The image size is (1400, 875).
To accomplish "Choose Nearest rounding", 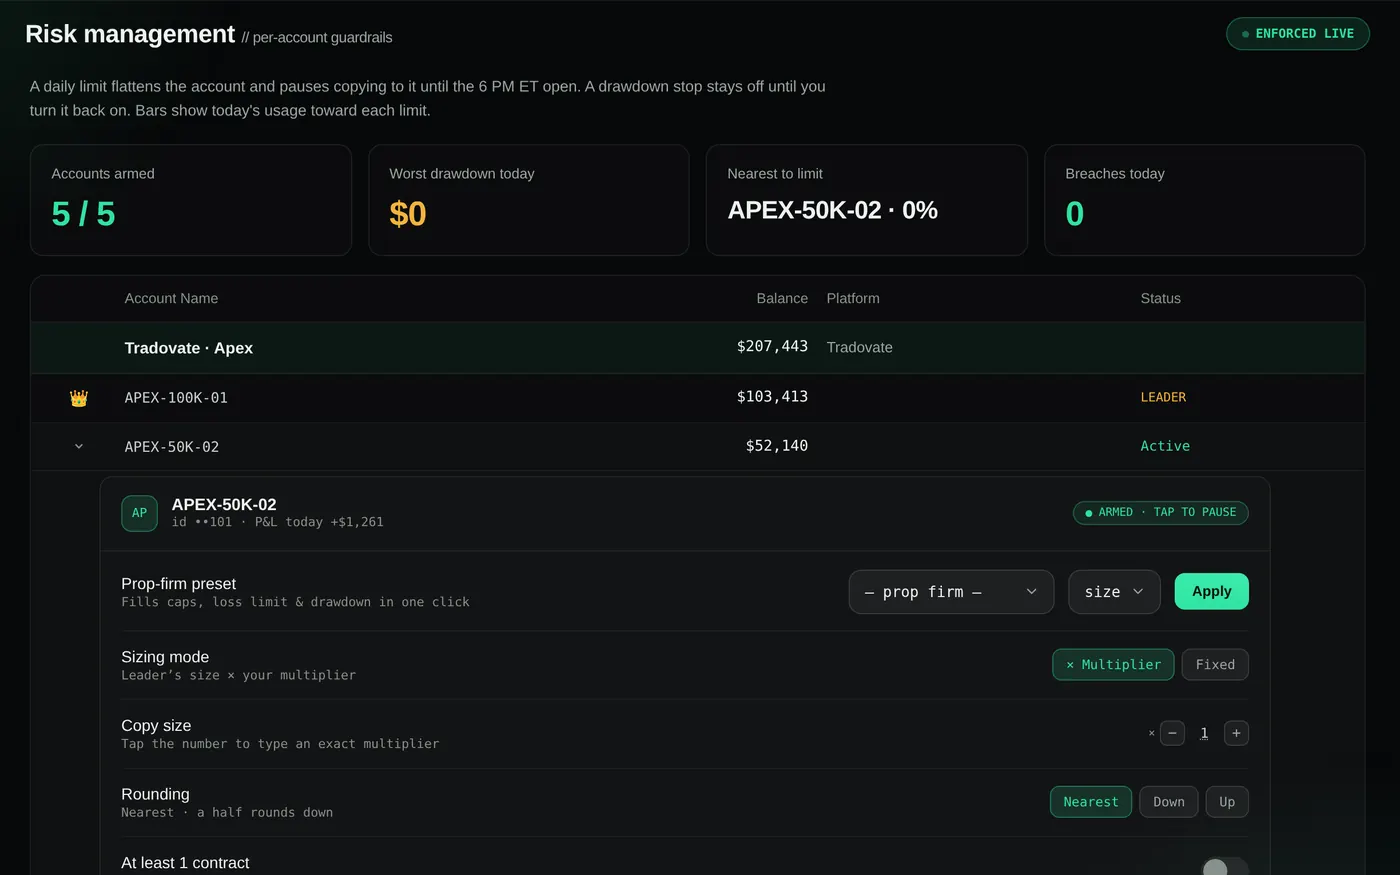I will [x=1091, y=802].
